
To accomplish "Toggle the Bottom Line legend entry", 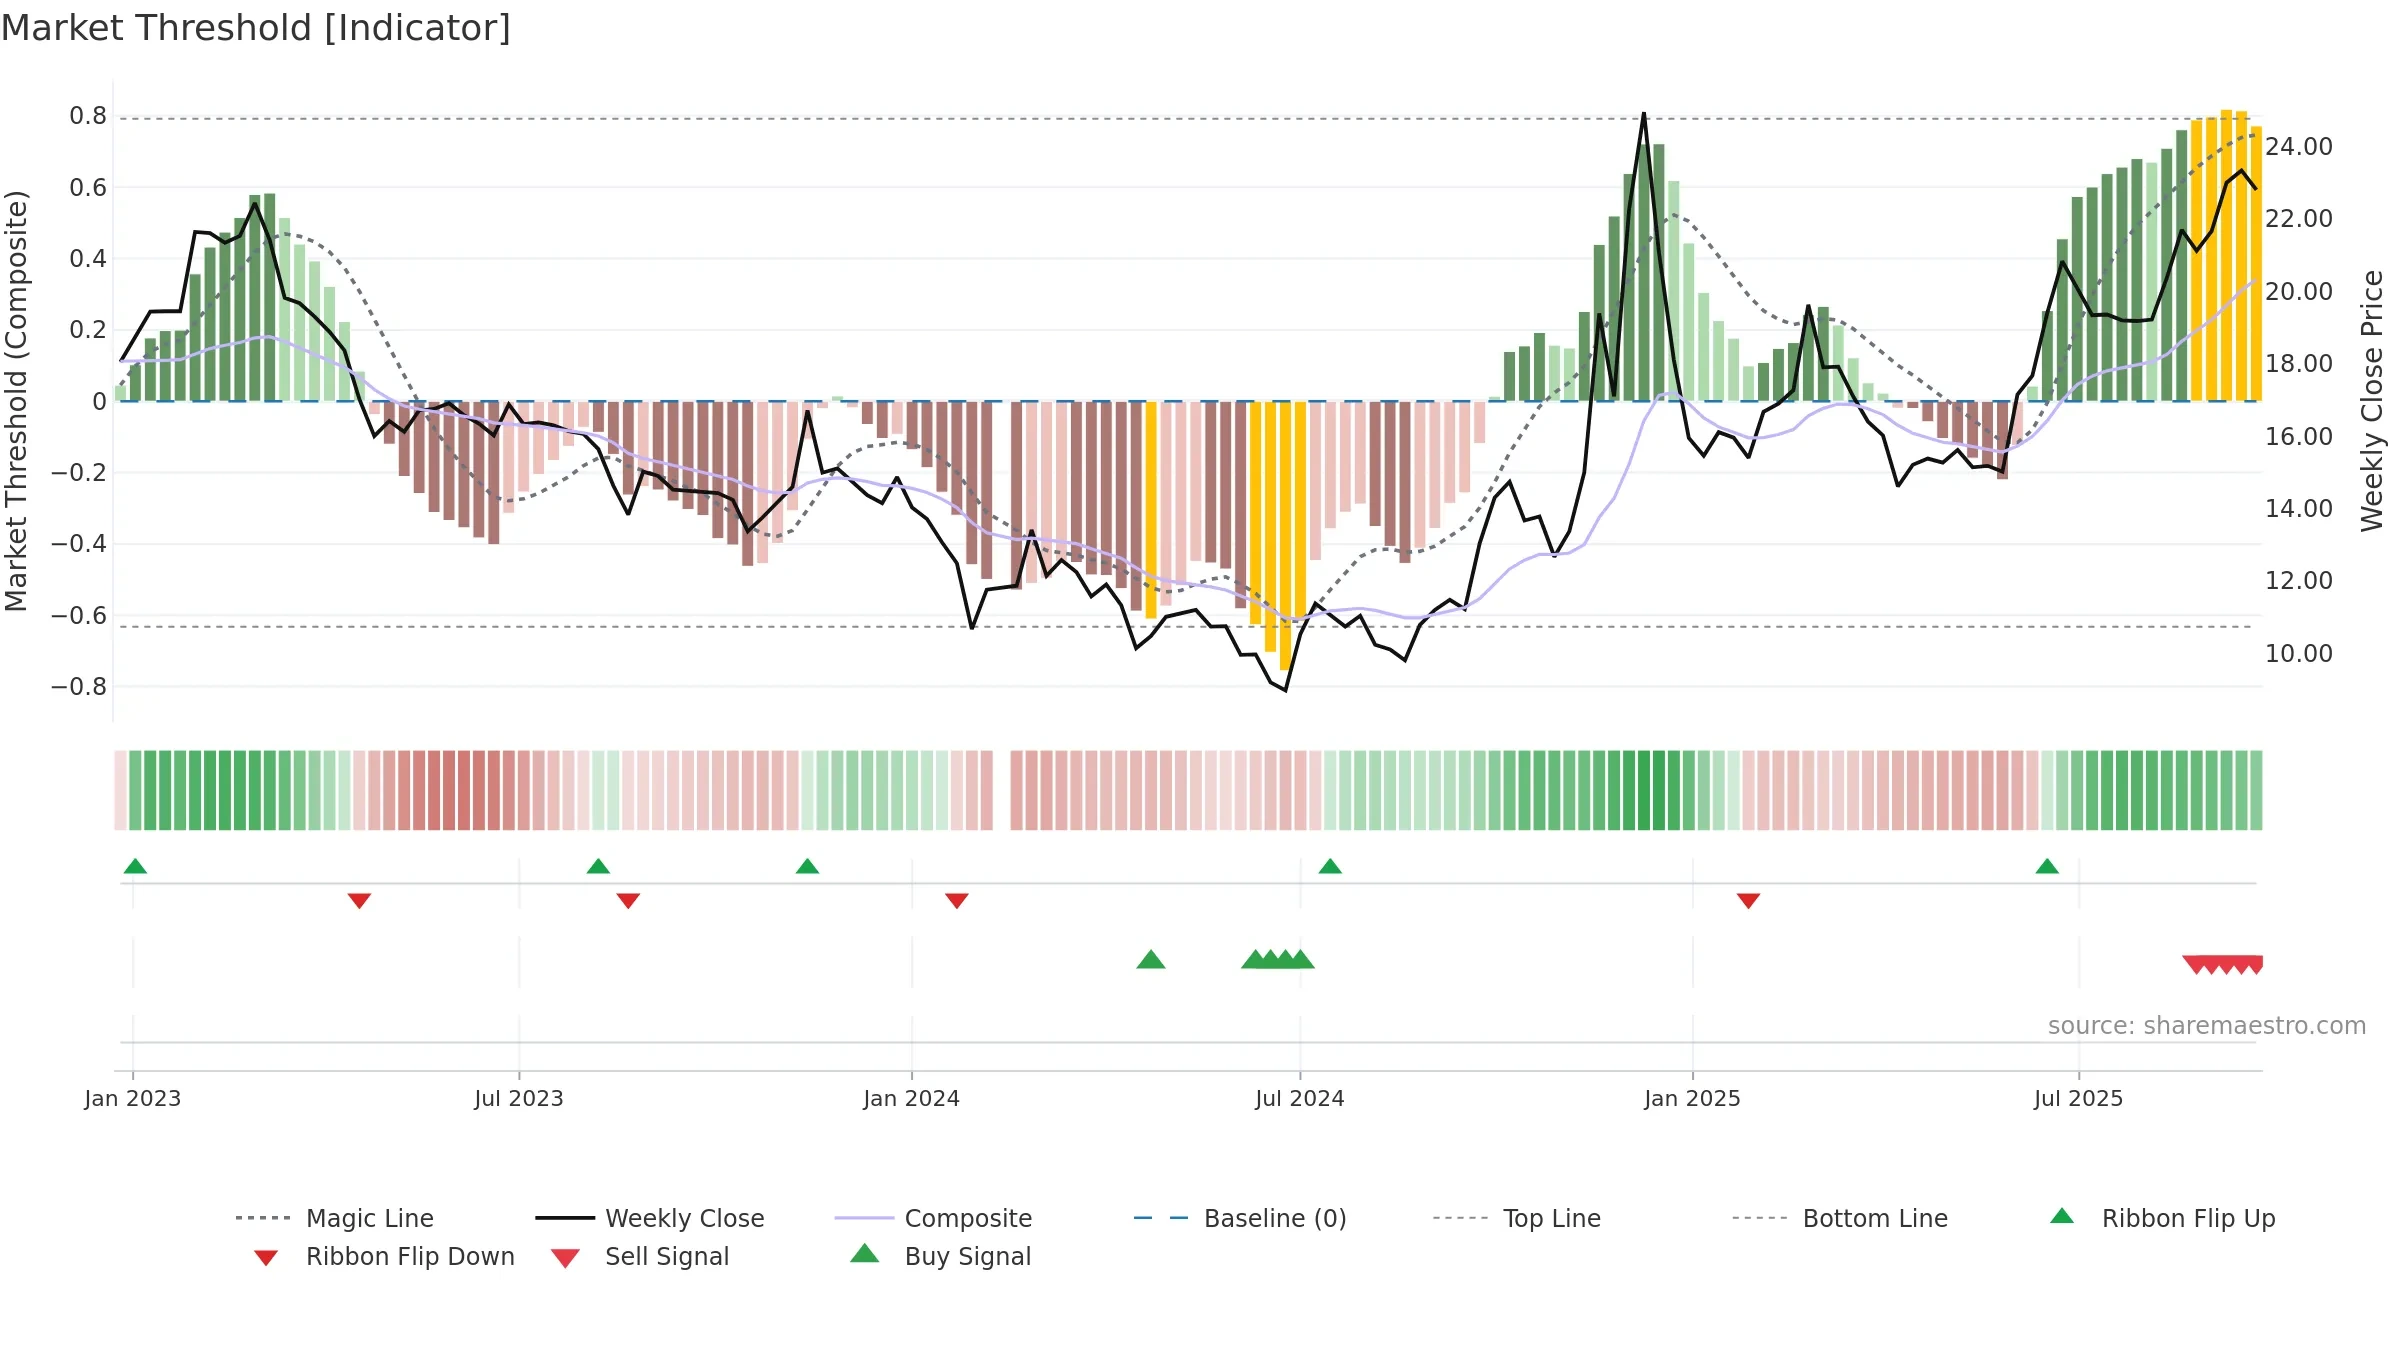I will (x=1840, y=1218).
